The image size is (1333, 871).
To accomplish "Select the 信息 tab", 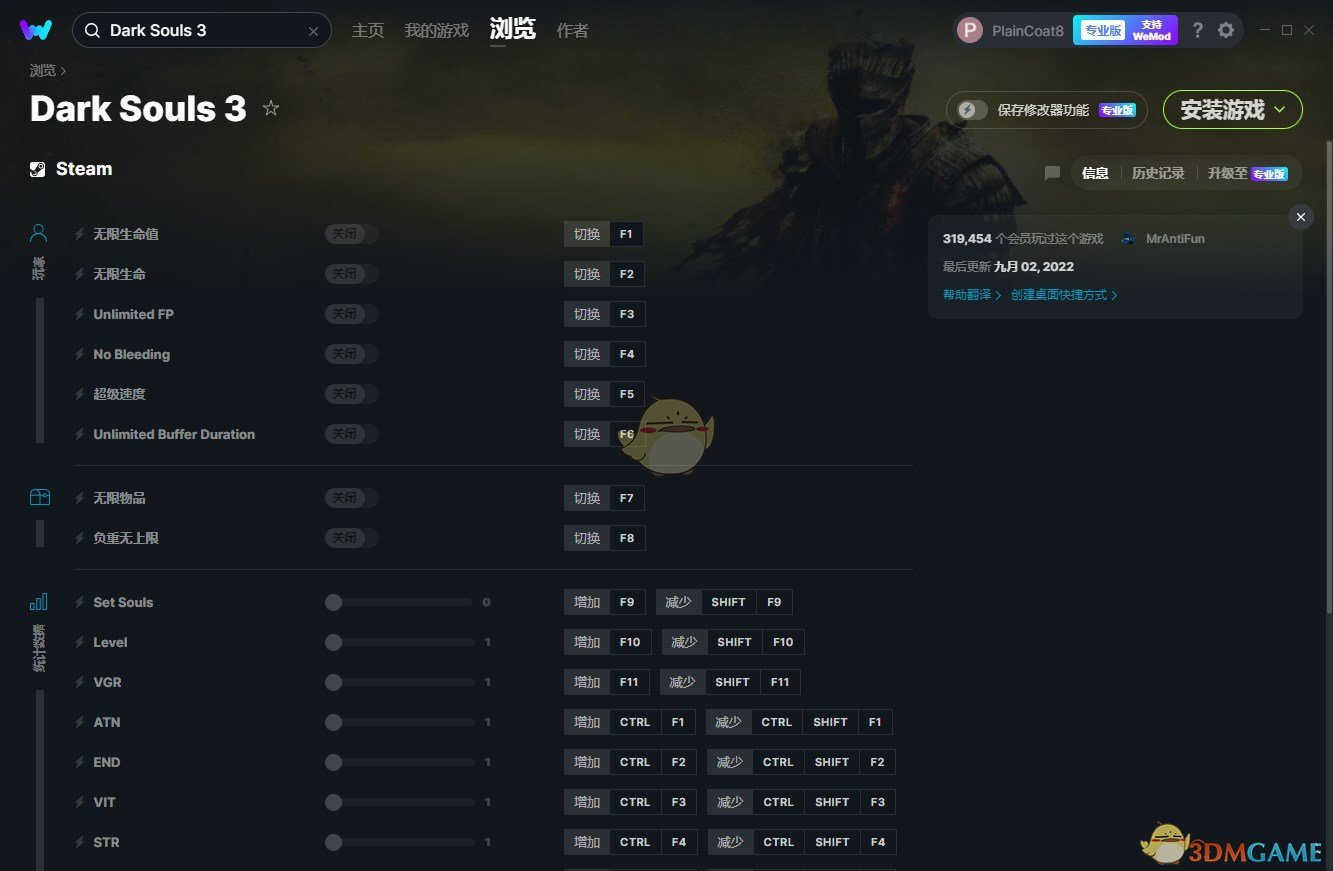I will 1095,173.
